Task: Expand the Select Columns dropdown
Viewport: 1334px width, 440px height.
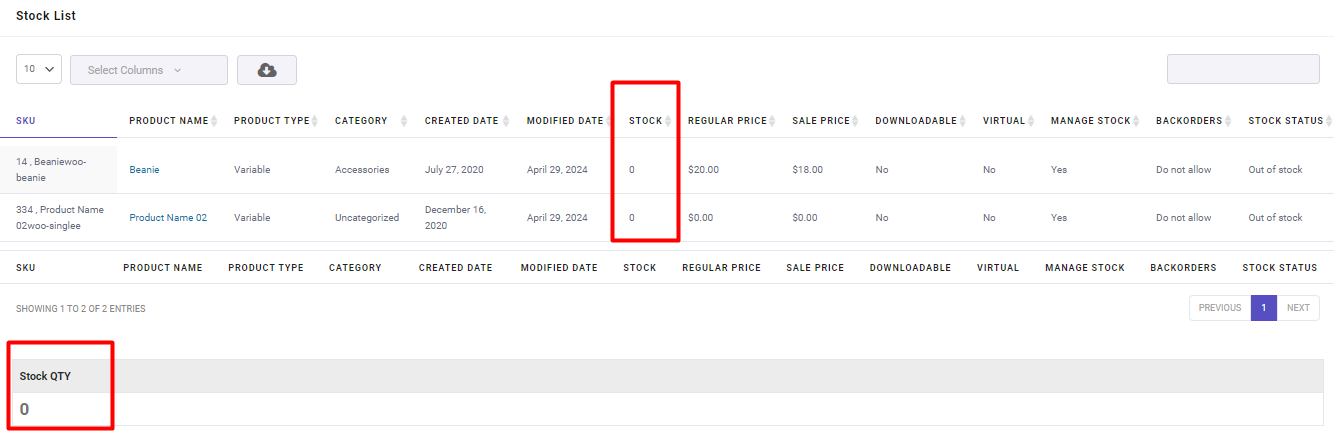Action: (x=149, y=70)
